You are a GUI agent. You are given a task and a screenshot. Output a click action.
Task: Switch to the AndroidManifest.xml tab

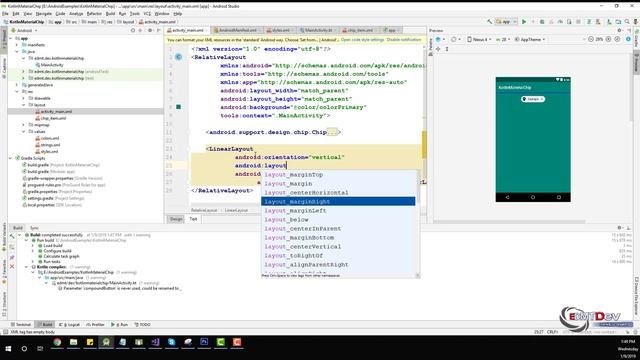click(236, 30)
